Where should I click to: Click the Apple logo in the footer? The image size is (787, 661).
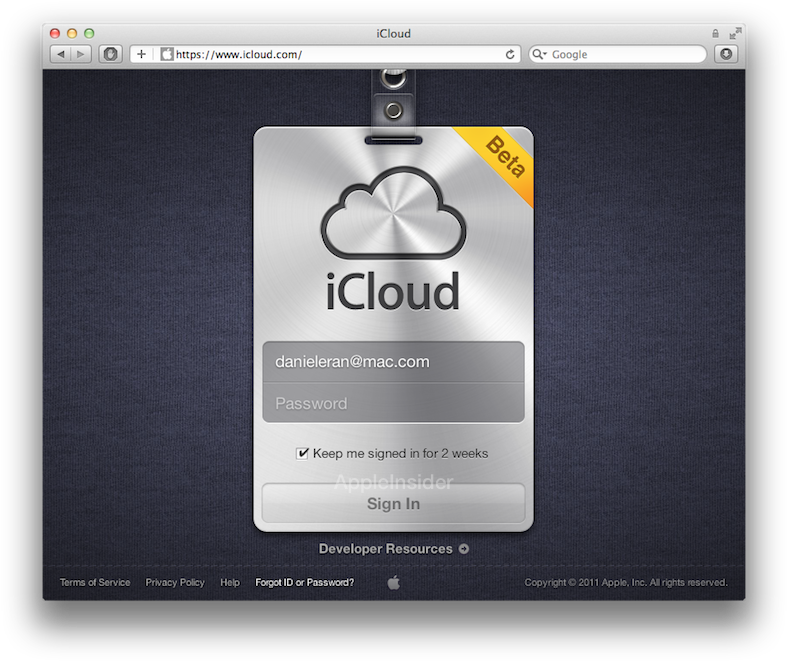click(x=393, y=582)
